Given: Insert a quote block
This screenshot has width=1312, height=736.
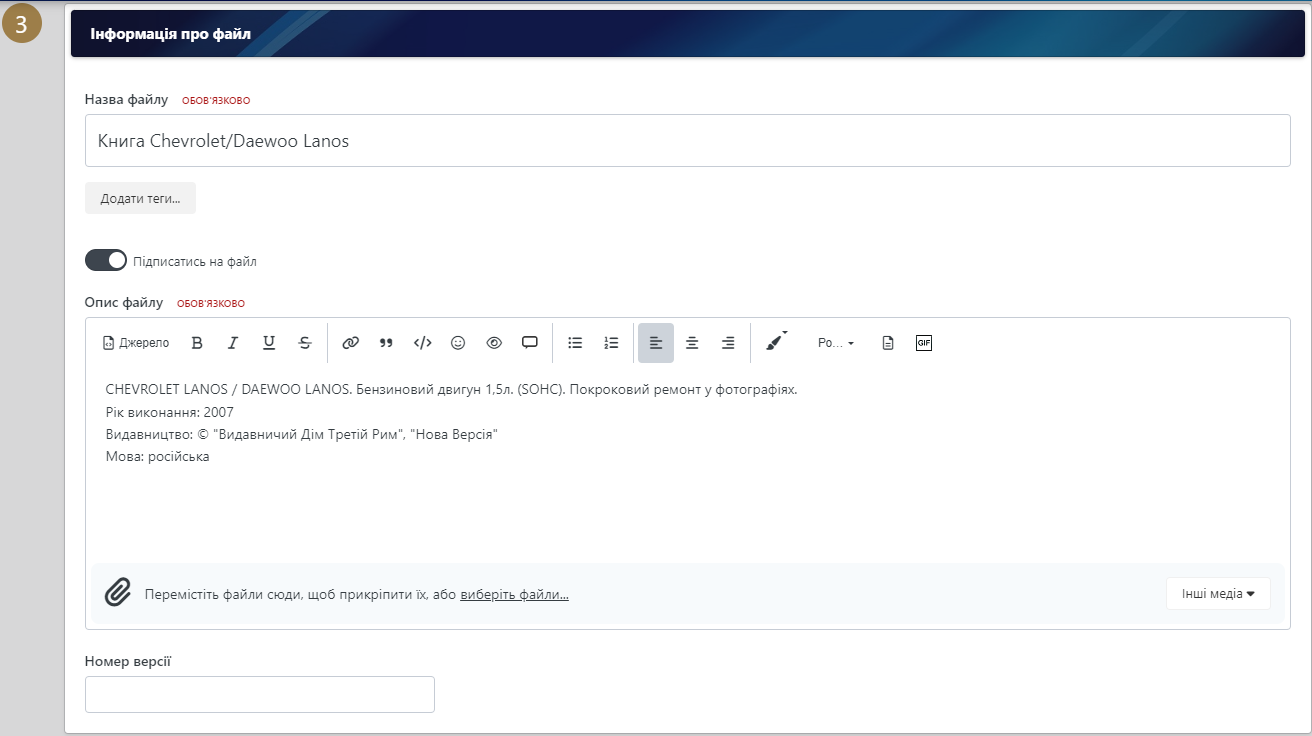Looking at the screenshot, I should click(386, 343).
